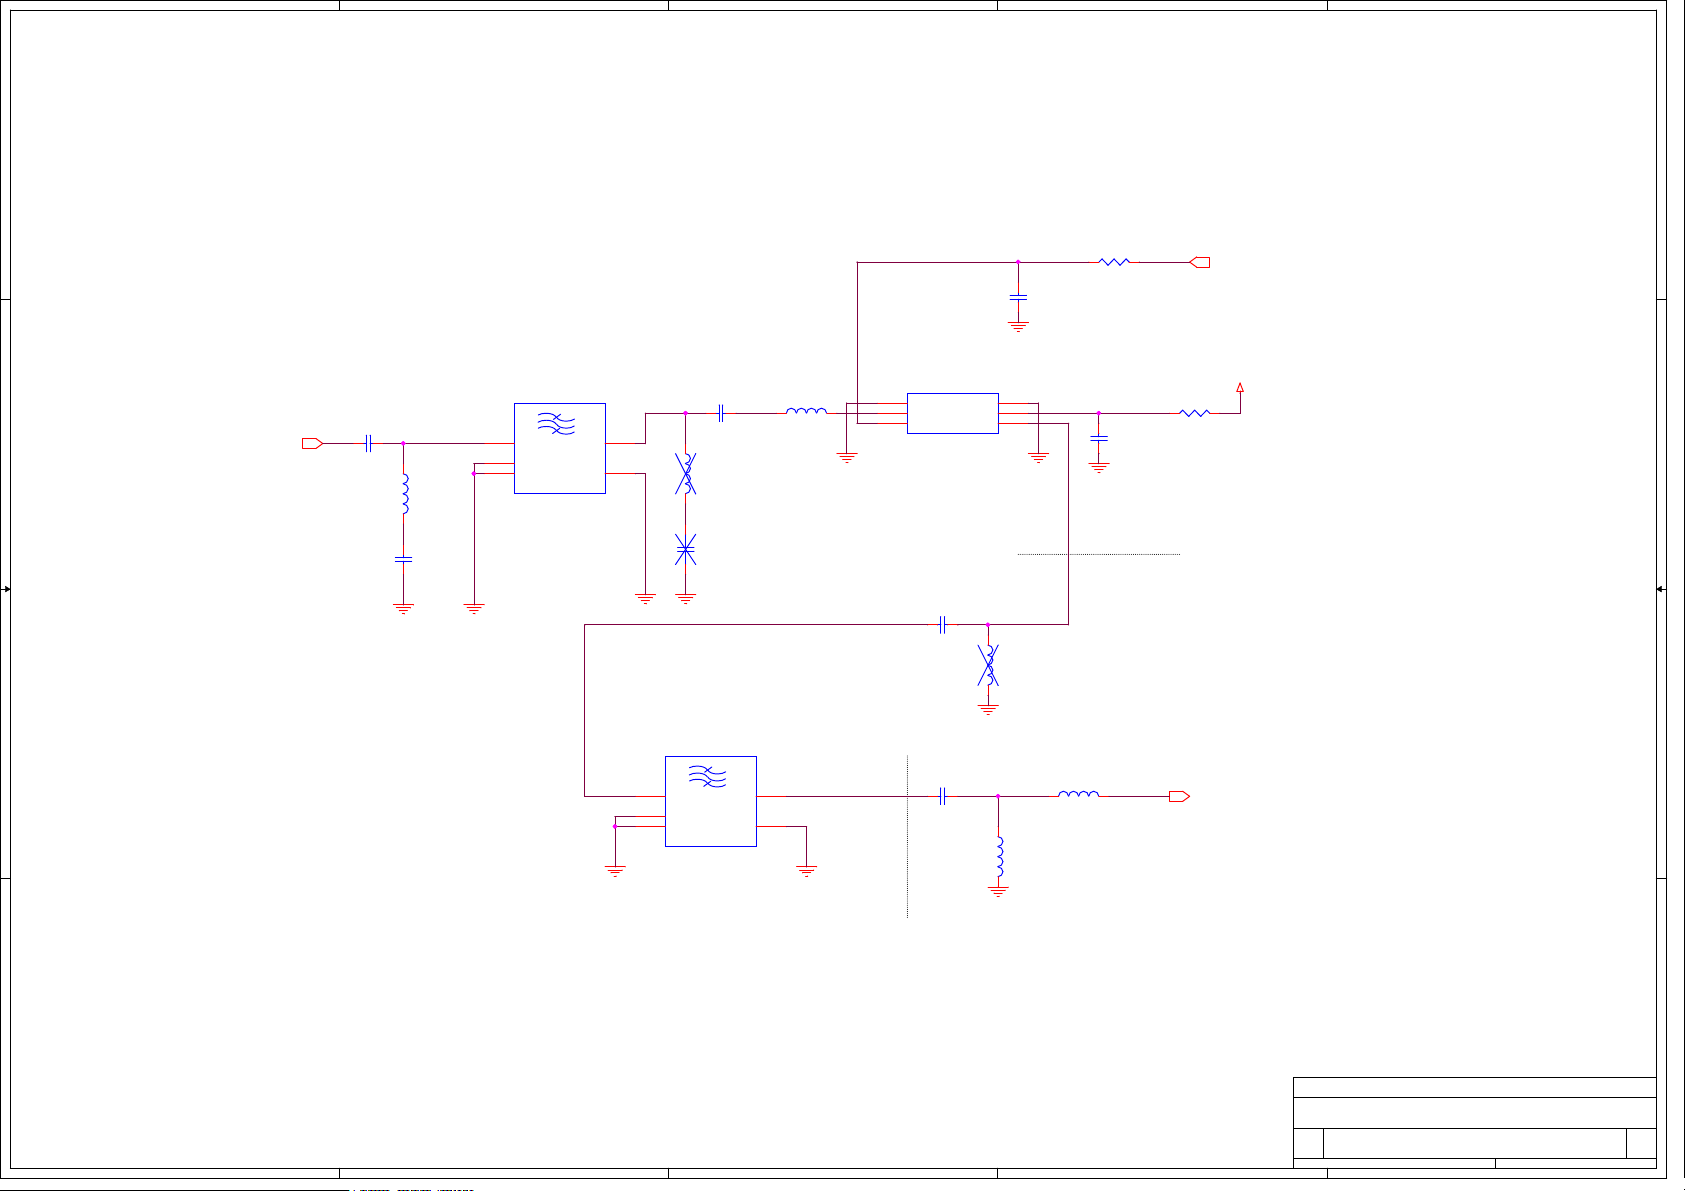The width and height of the screenshot is (1685, 1191).
Task: Select the series capacitor after the lower filter
Action: pos(942,796)
